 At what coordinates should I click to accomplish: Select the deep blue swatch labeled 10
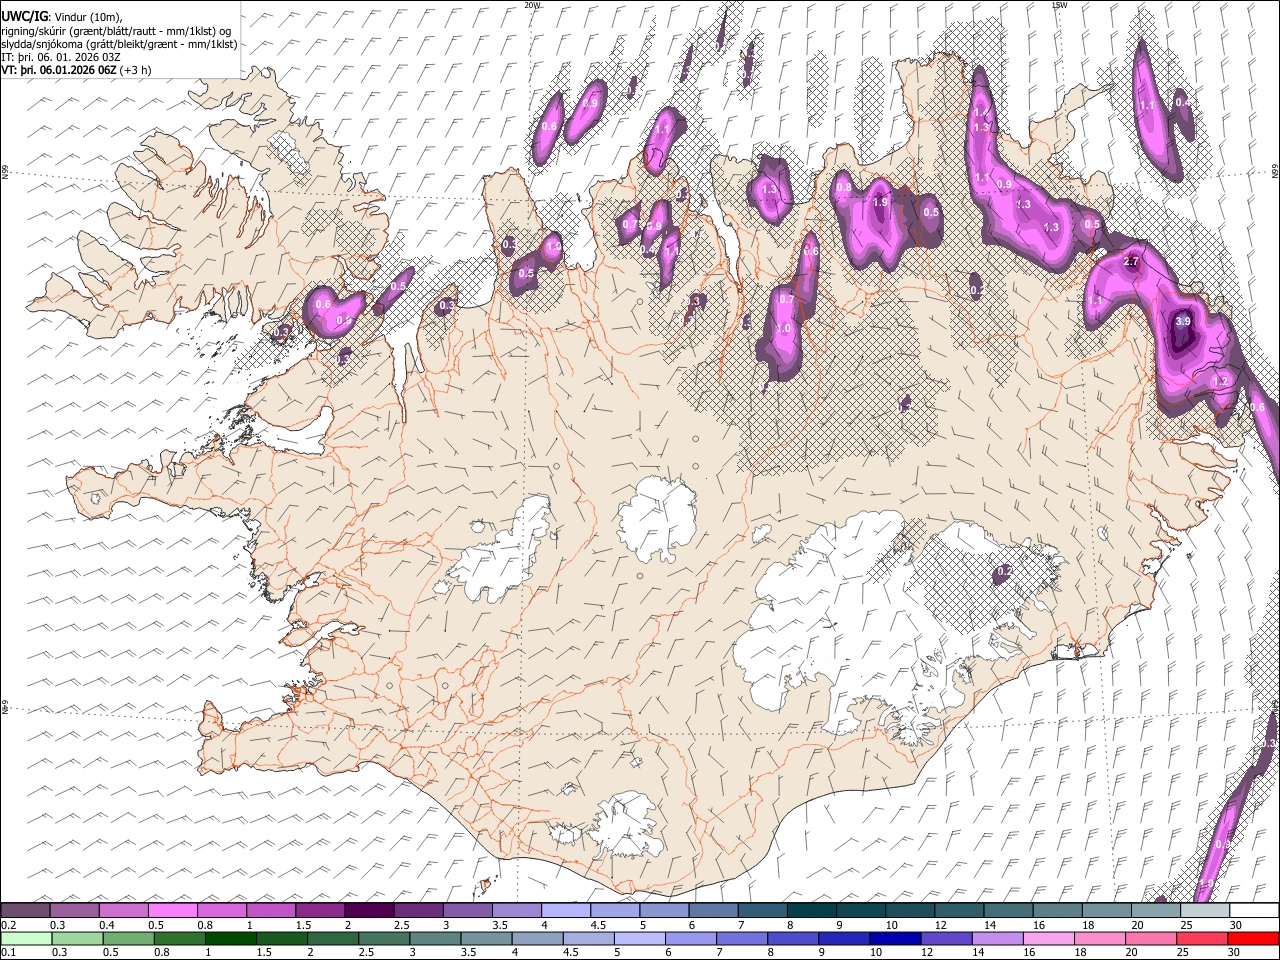click(x=893, y=938)
